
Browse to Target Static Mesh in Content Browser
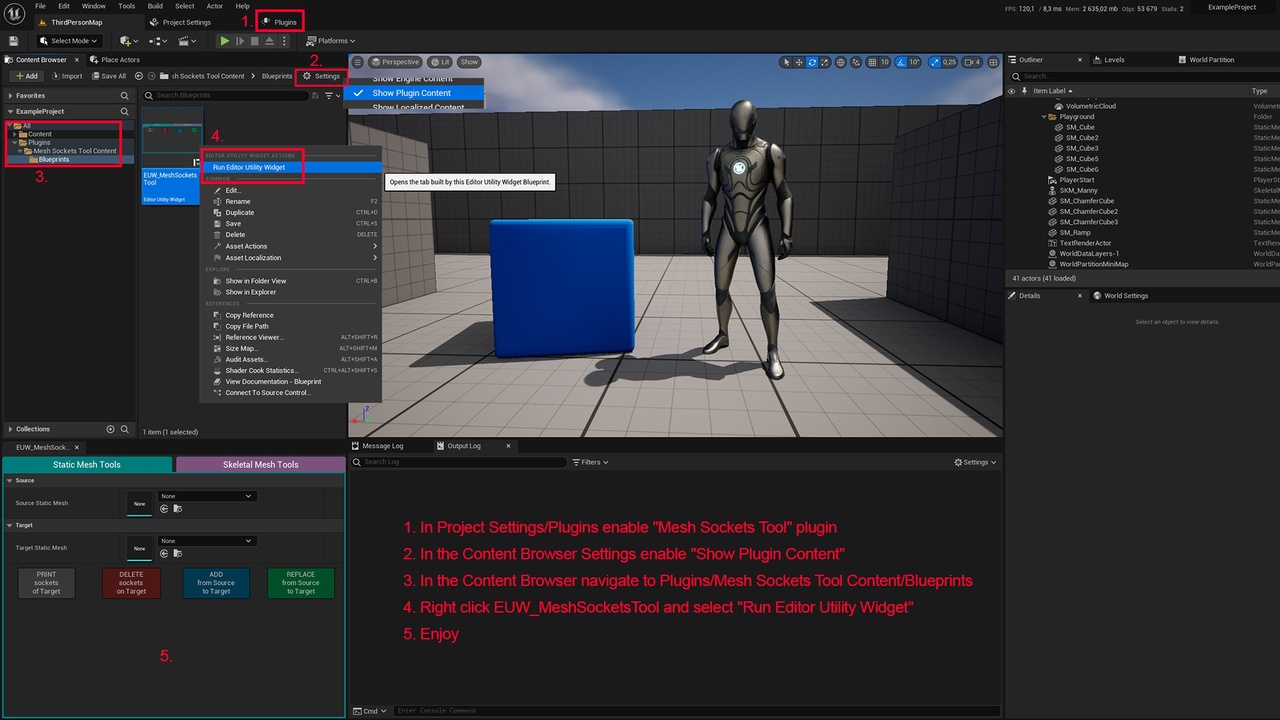[x=178, y=553]
